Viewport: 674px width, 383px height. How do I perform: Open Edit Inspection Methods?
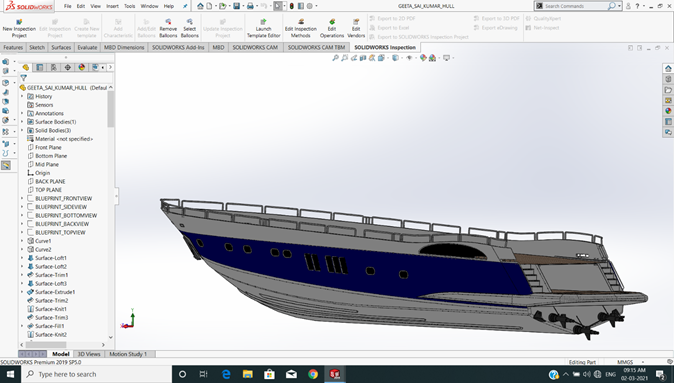300,28
